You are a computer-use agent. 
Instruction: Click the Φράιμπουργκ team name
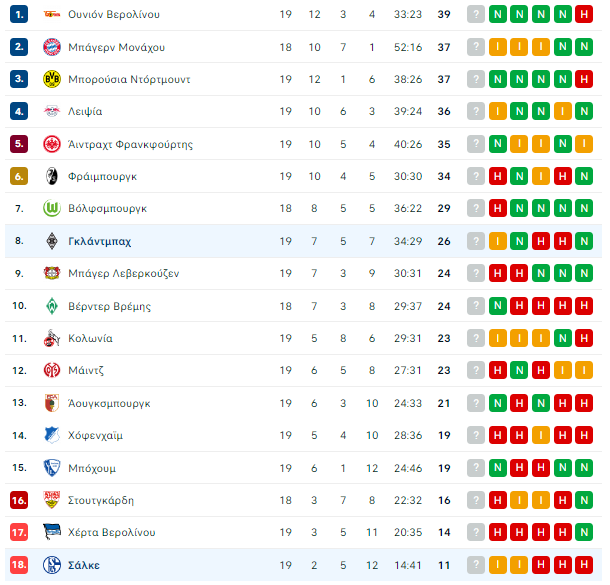103,177
